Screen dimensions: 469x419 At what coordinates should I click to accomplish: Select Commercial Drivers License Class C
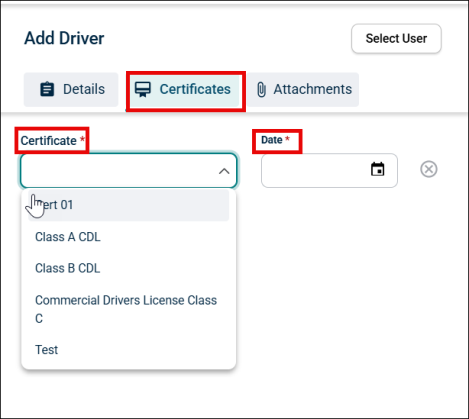click(128, 309)
